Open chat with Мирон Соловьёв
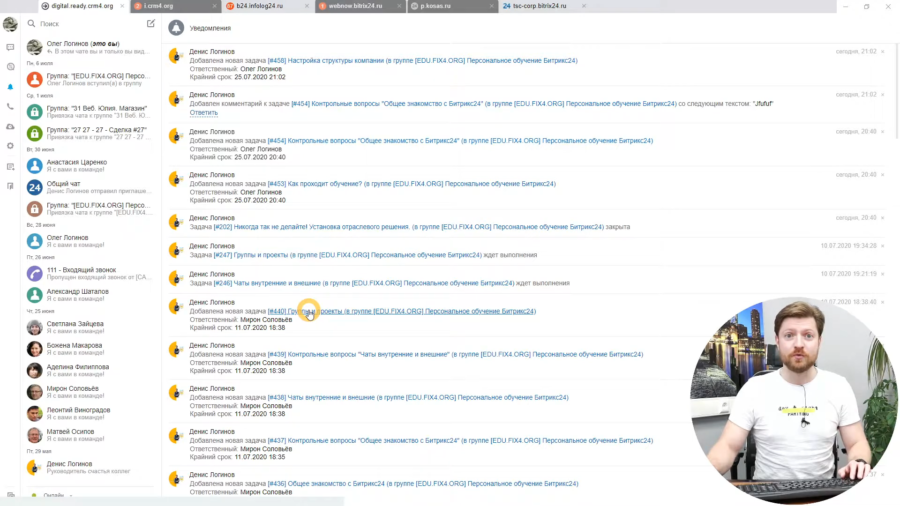Viewport: 900px width, 506px height. [89, 392]
